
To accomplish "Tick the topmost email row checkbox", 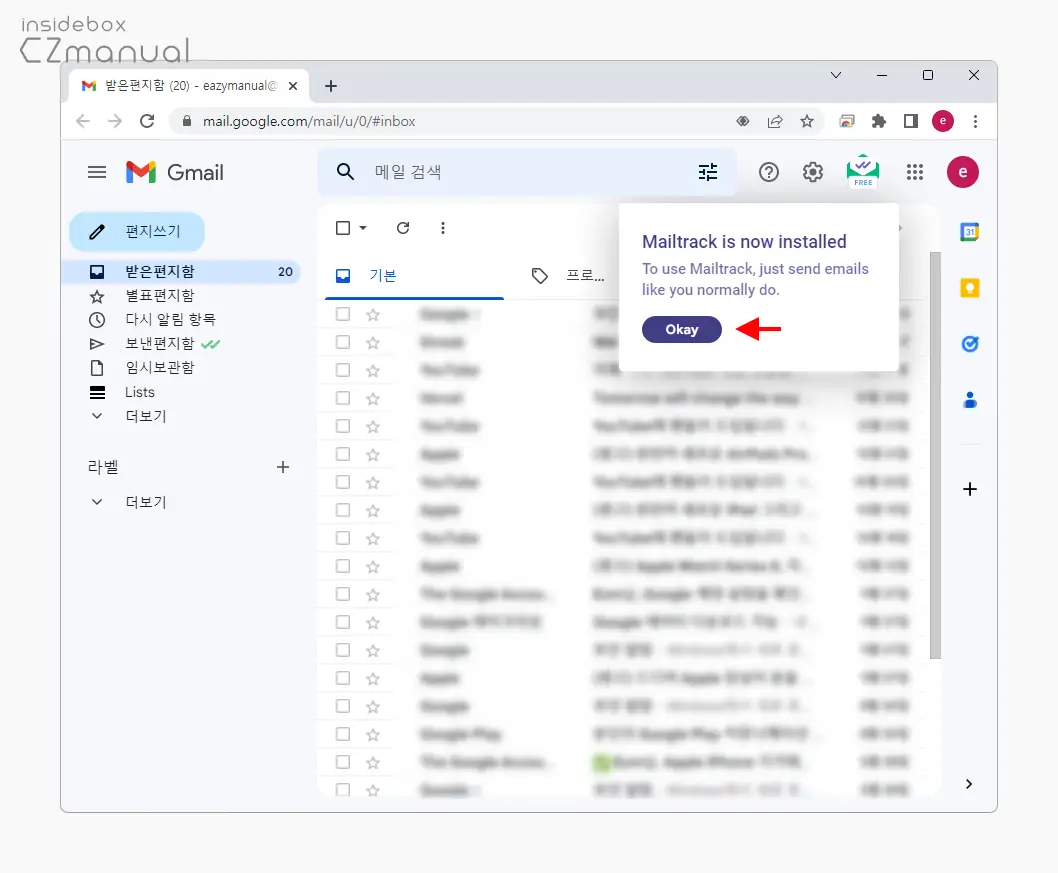I will pos(343,314).
